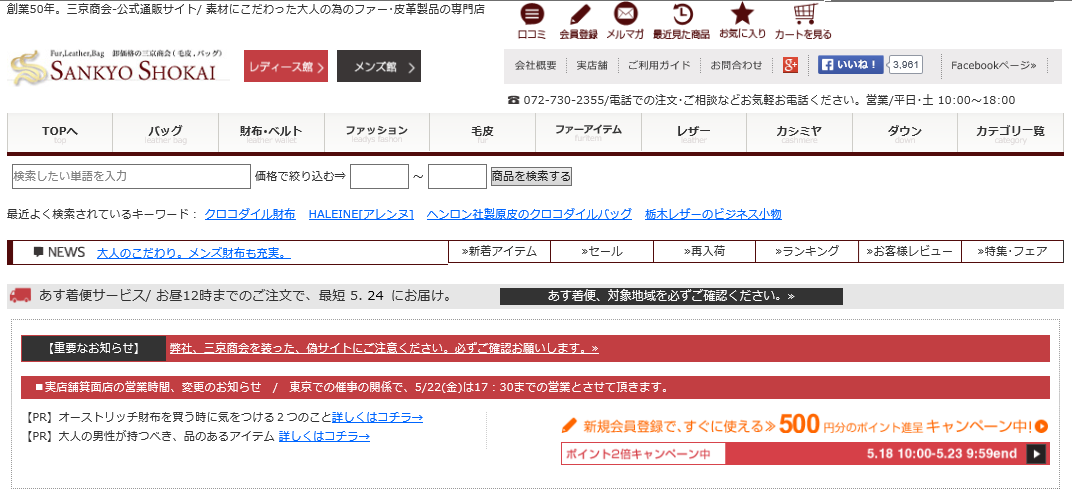
Task: Open ご利用ガイド link
Action: pyautogui.click(x=659, y=66)
